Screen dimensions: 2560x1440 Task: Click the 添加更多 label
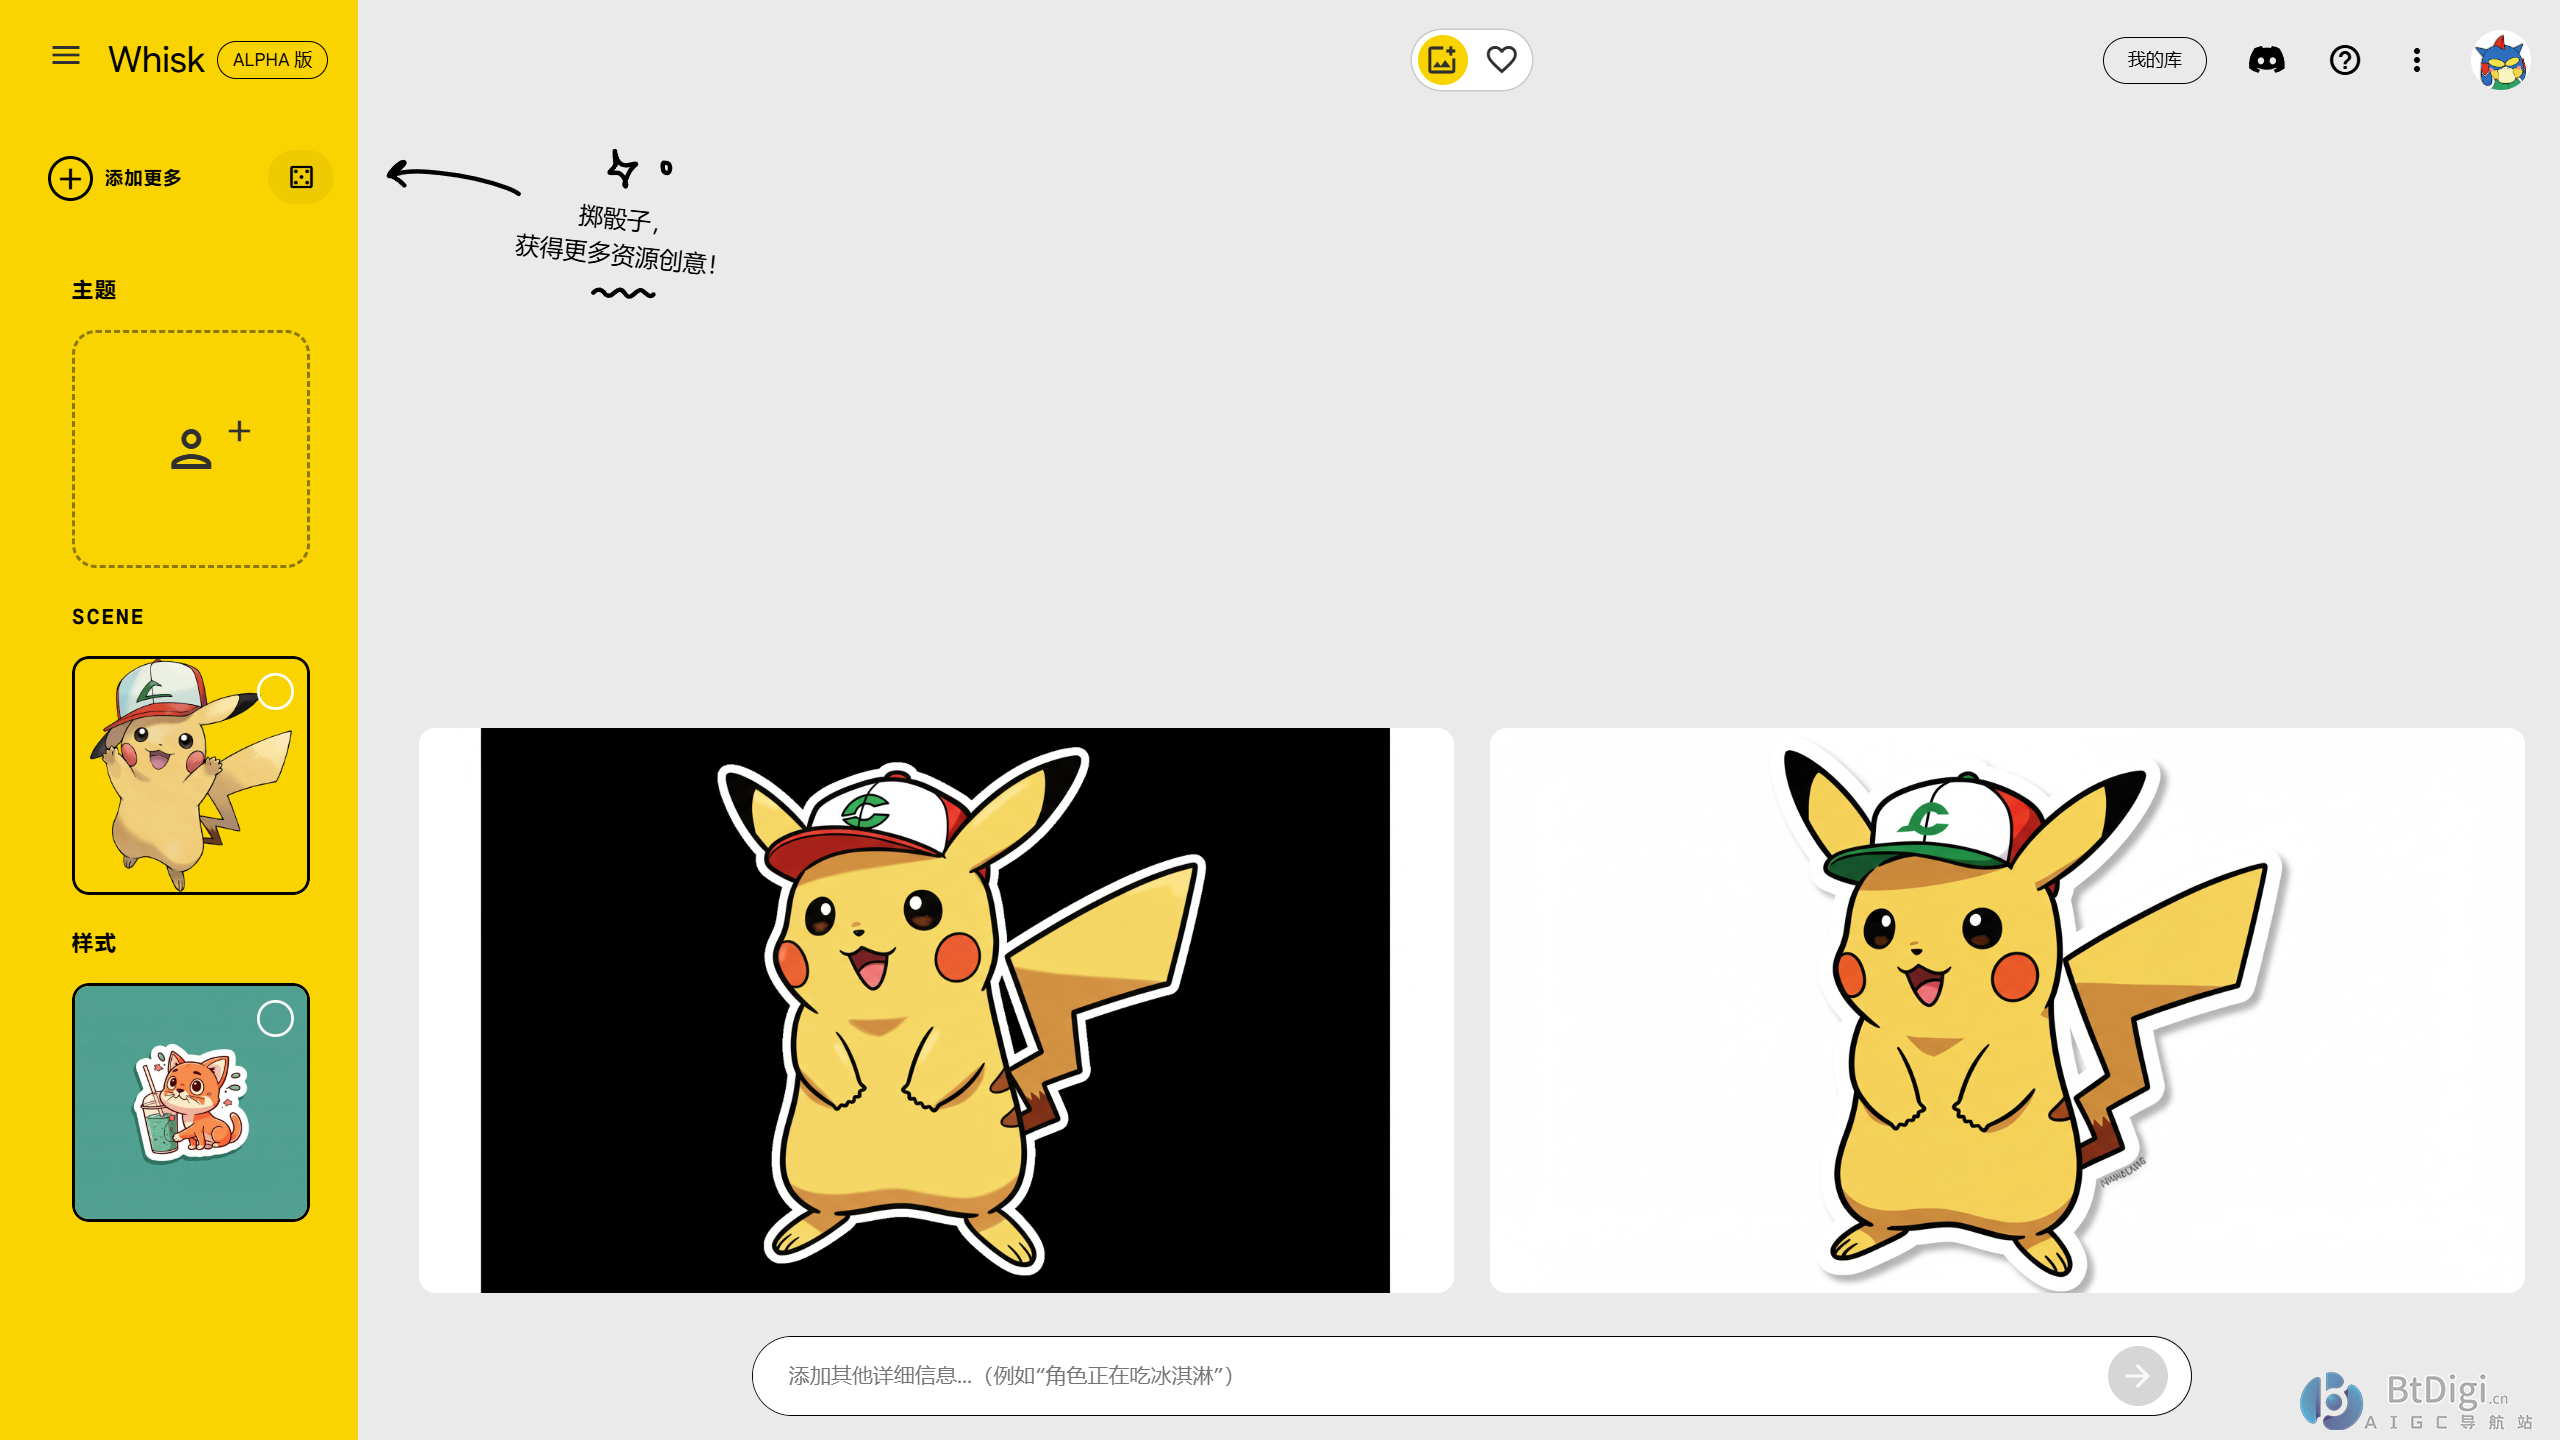[x=143, y=178]
